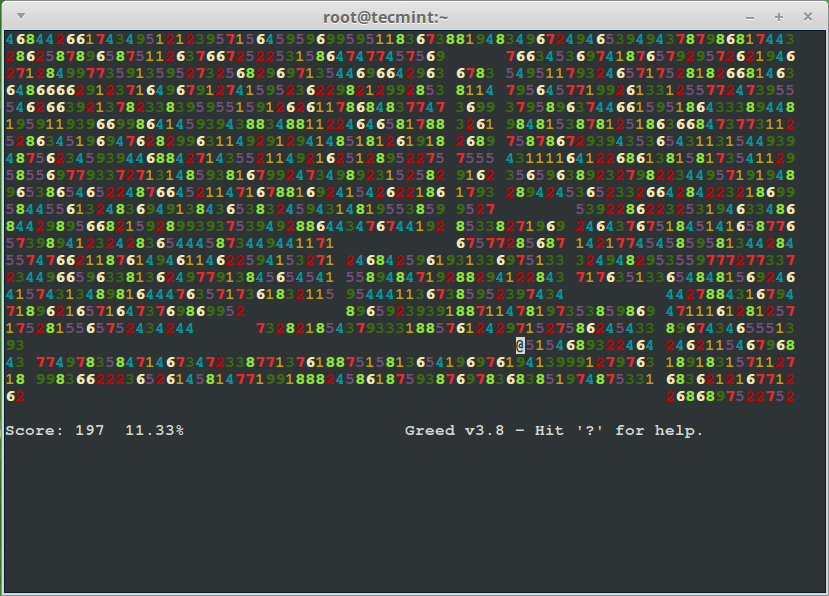Click the '11.33%' completion percentage
Viewport: 829px width, 596px height.
click(x=154, y=430)
